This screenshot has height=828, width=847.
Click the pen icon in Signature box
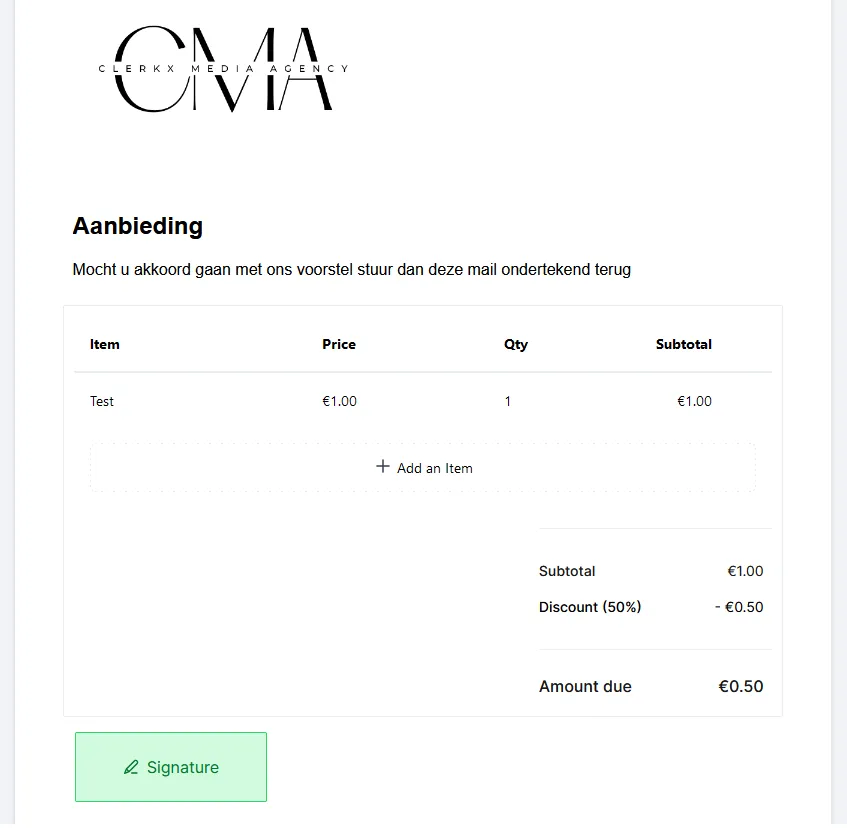click(131, 767)
